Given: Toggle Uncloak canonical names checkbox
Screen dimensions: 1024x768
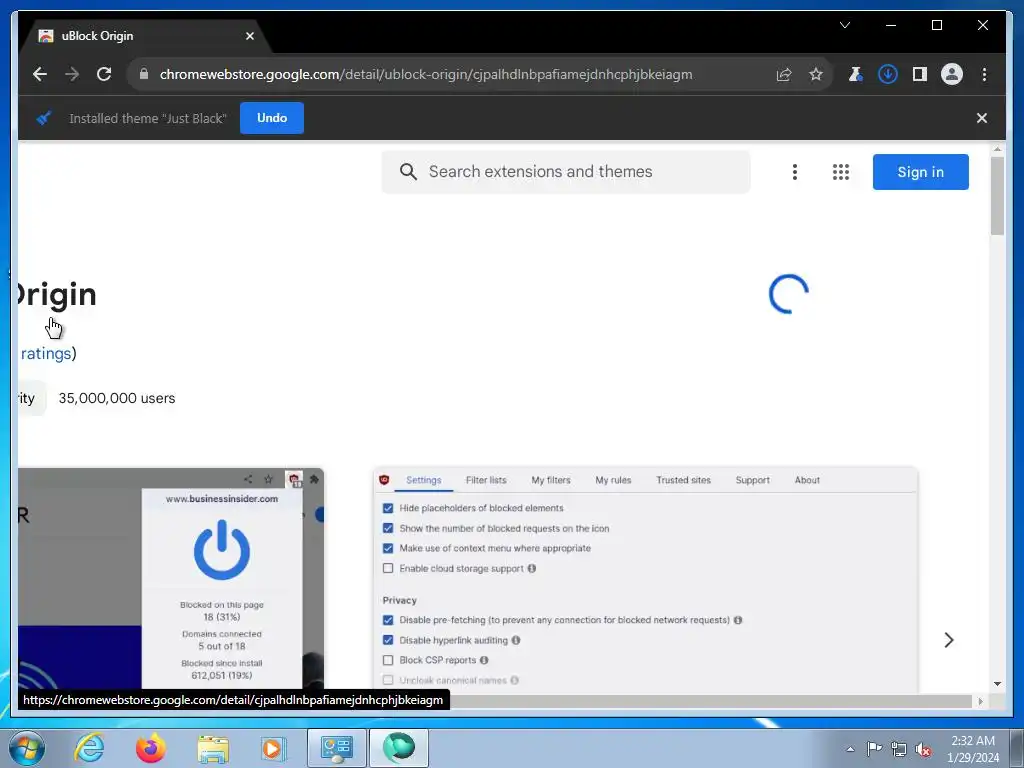Looking at the screenshot, I should point(388,680).
